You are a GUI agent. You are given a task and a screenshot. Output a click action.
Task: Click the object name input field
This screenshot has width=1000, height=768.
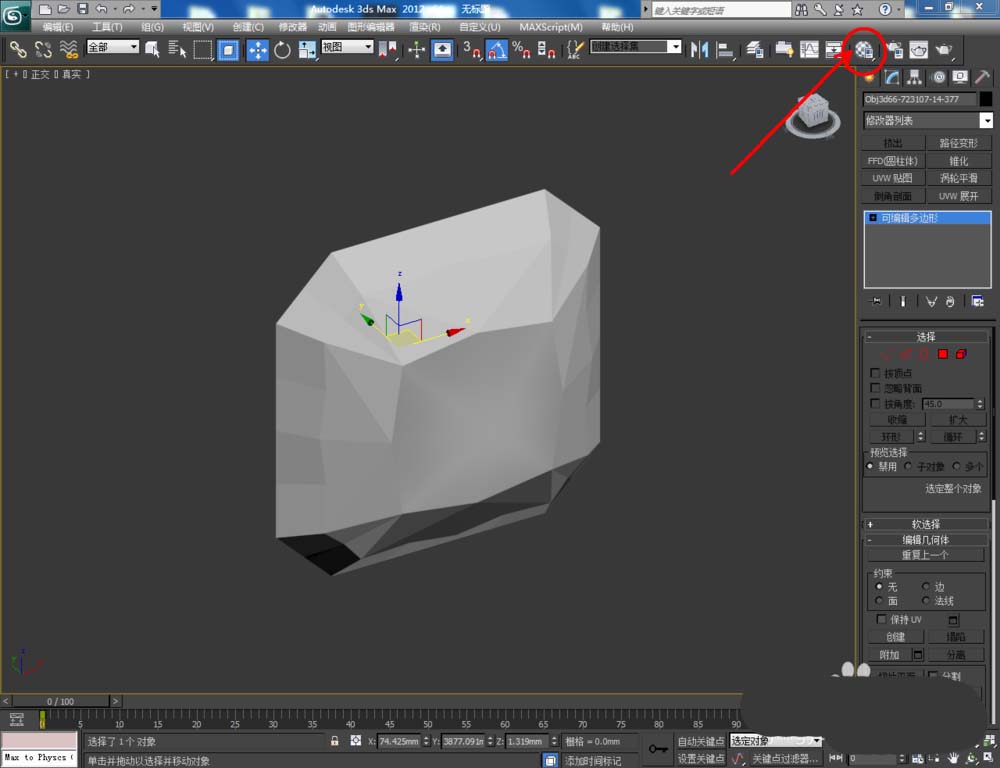click(918, 99)
